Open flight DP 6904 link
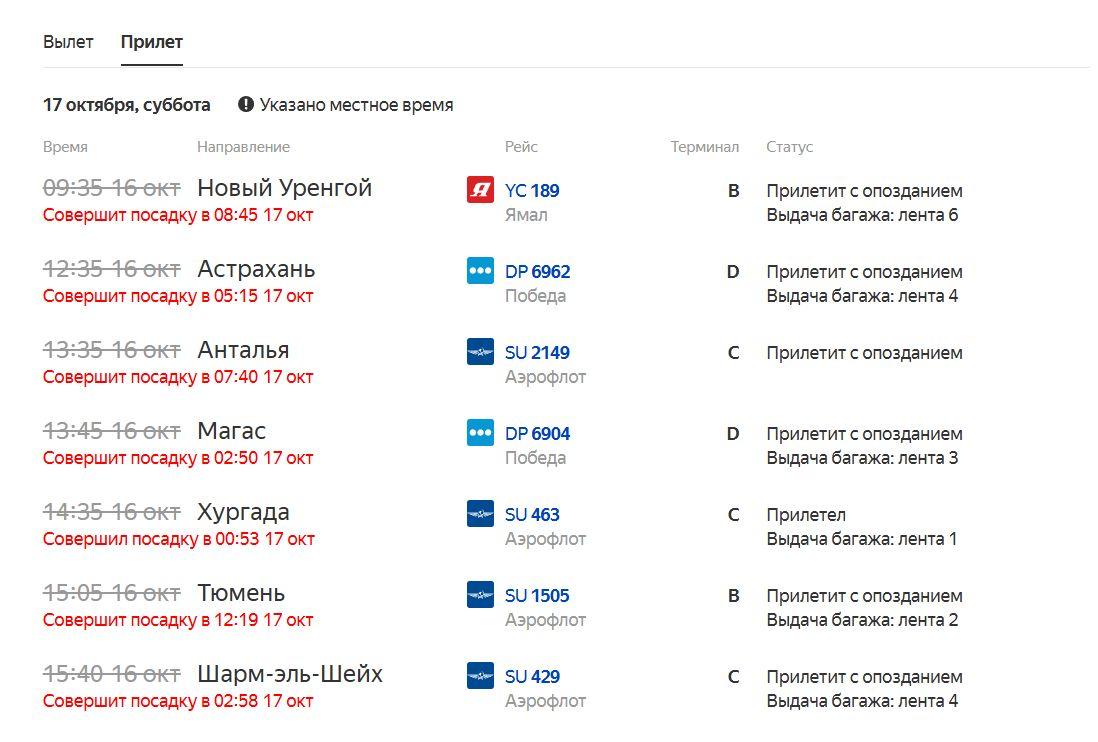The height and width of the screenshot is (742, 1098). [538, 434]
